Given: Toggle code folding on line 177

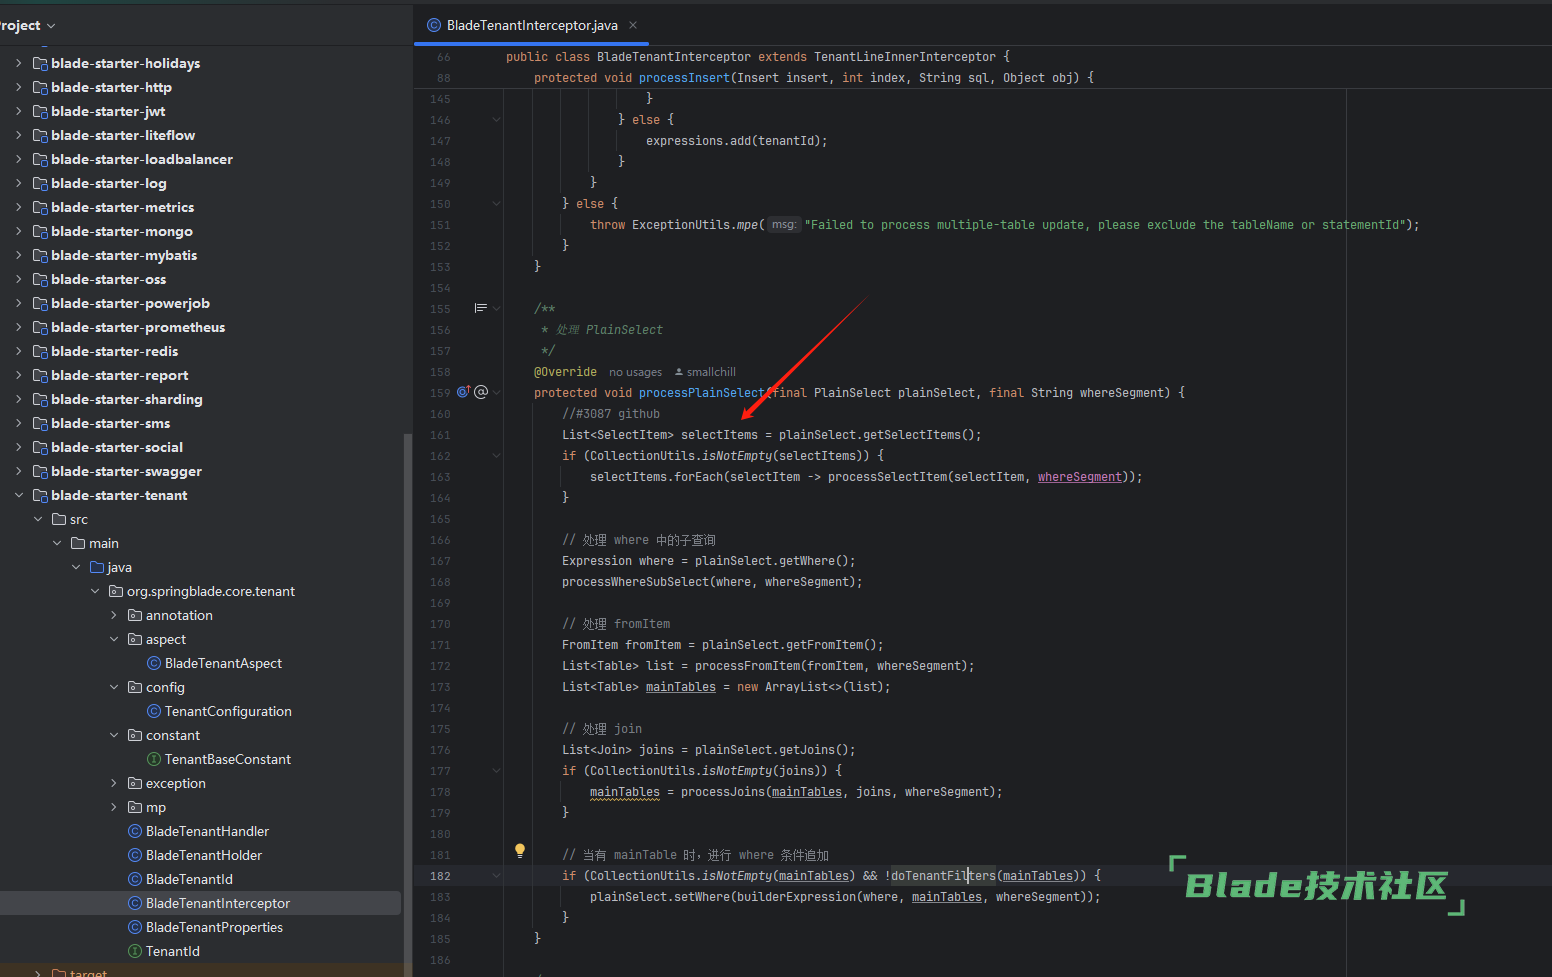Looking at the screenshot, I should (496, 771).
